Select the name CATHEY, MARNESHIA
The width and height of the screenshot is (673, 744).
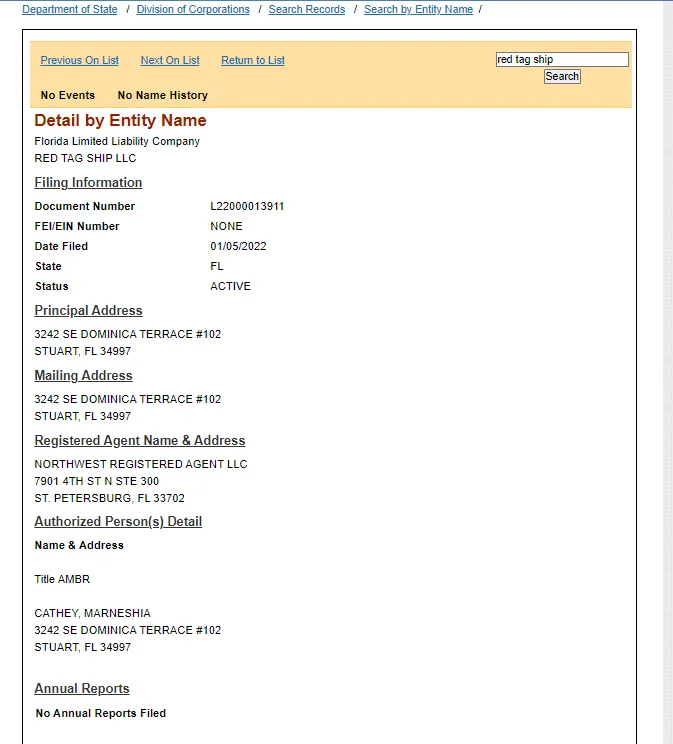(93, 613)
